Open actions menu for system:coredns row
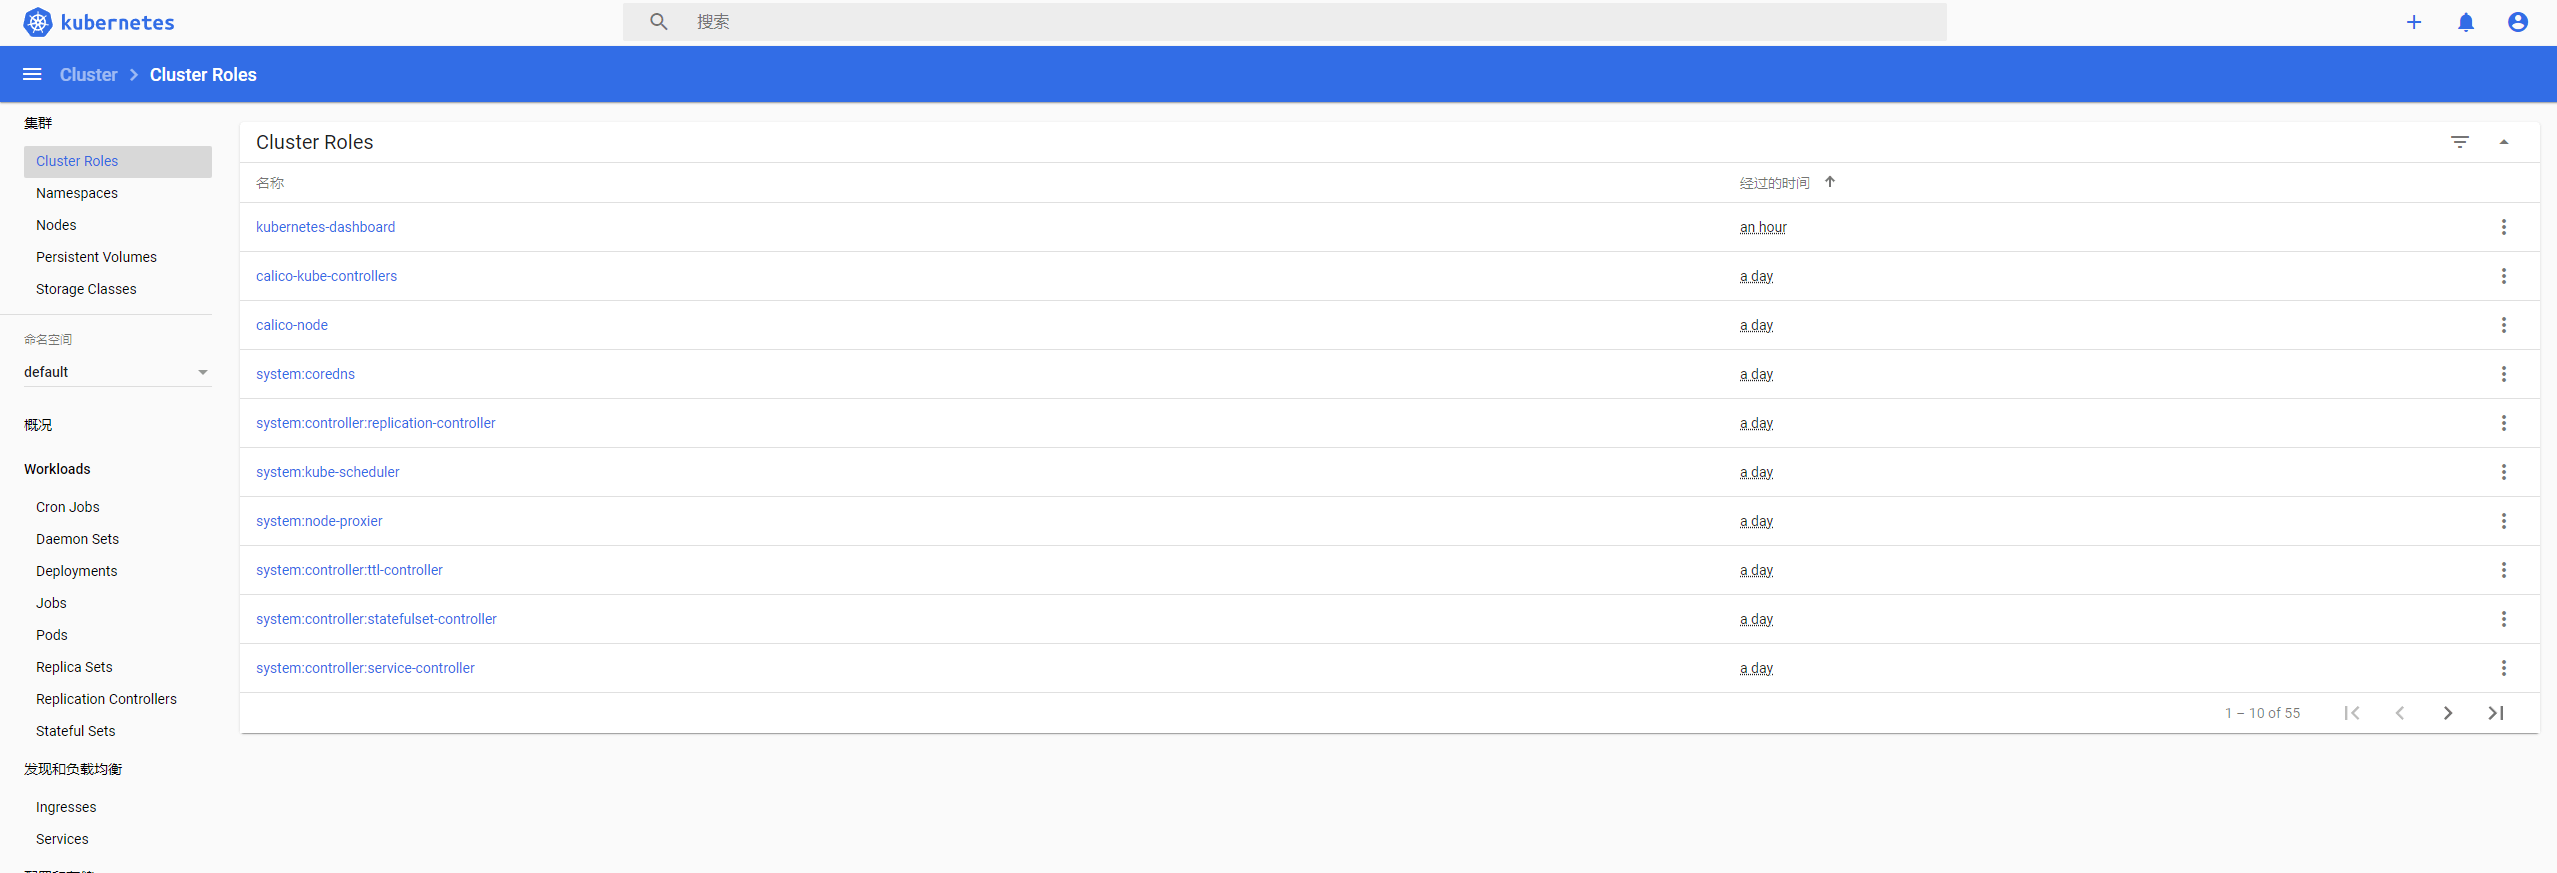 coord(2503,374)
